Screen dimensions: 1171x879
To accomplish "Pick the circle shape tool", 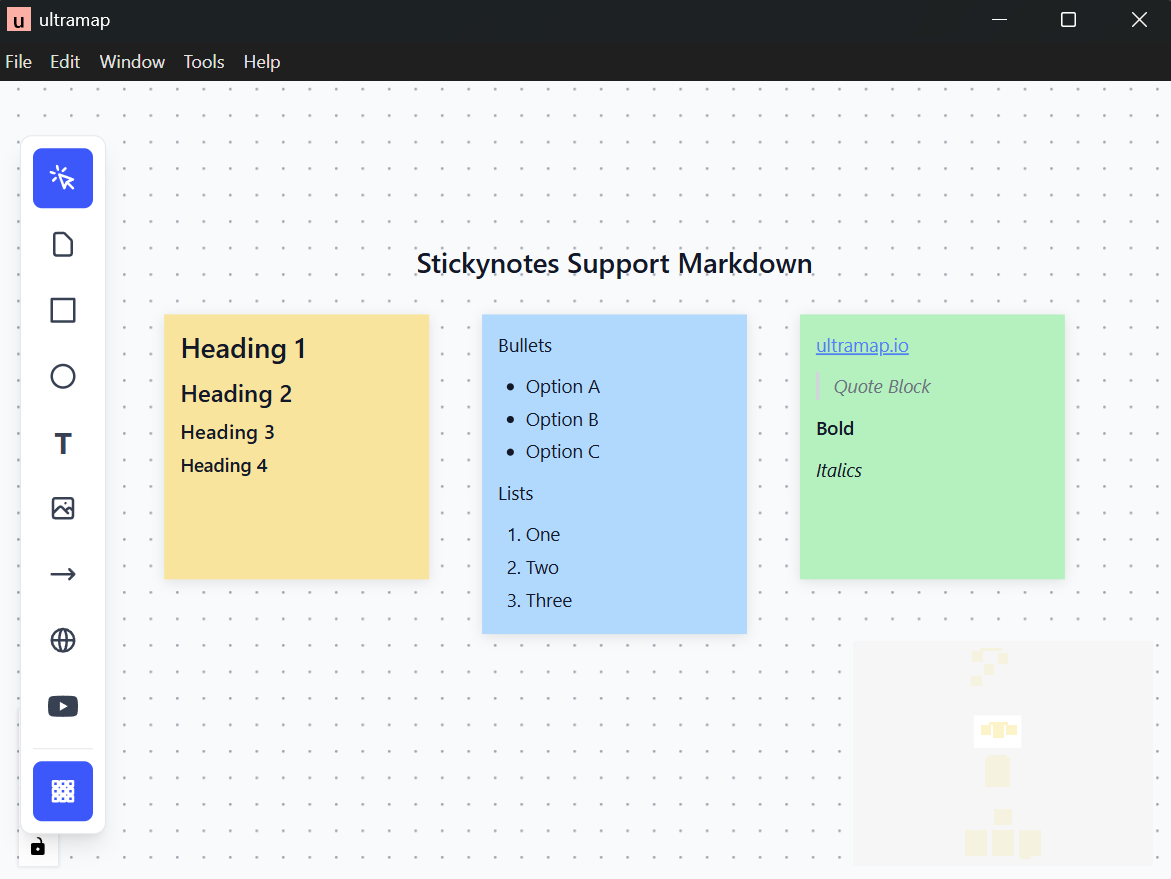I will [63, 376].
